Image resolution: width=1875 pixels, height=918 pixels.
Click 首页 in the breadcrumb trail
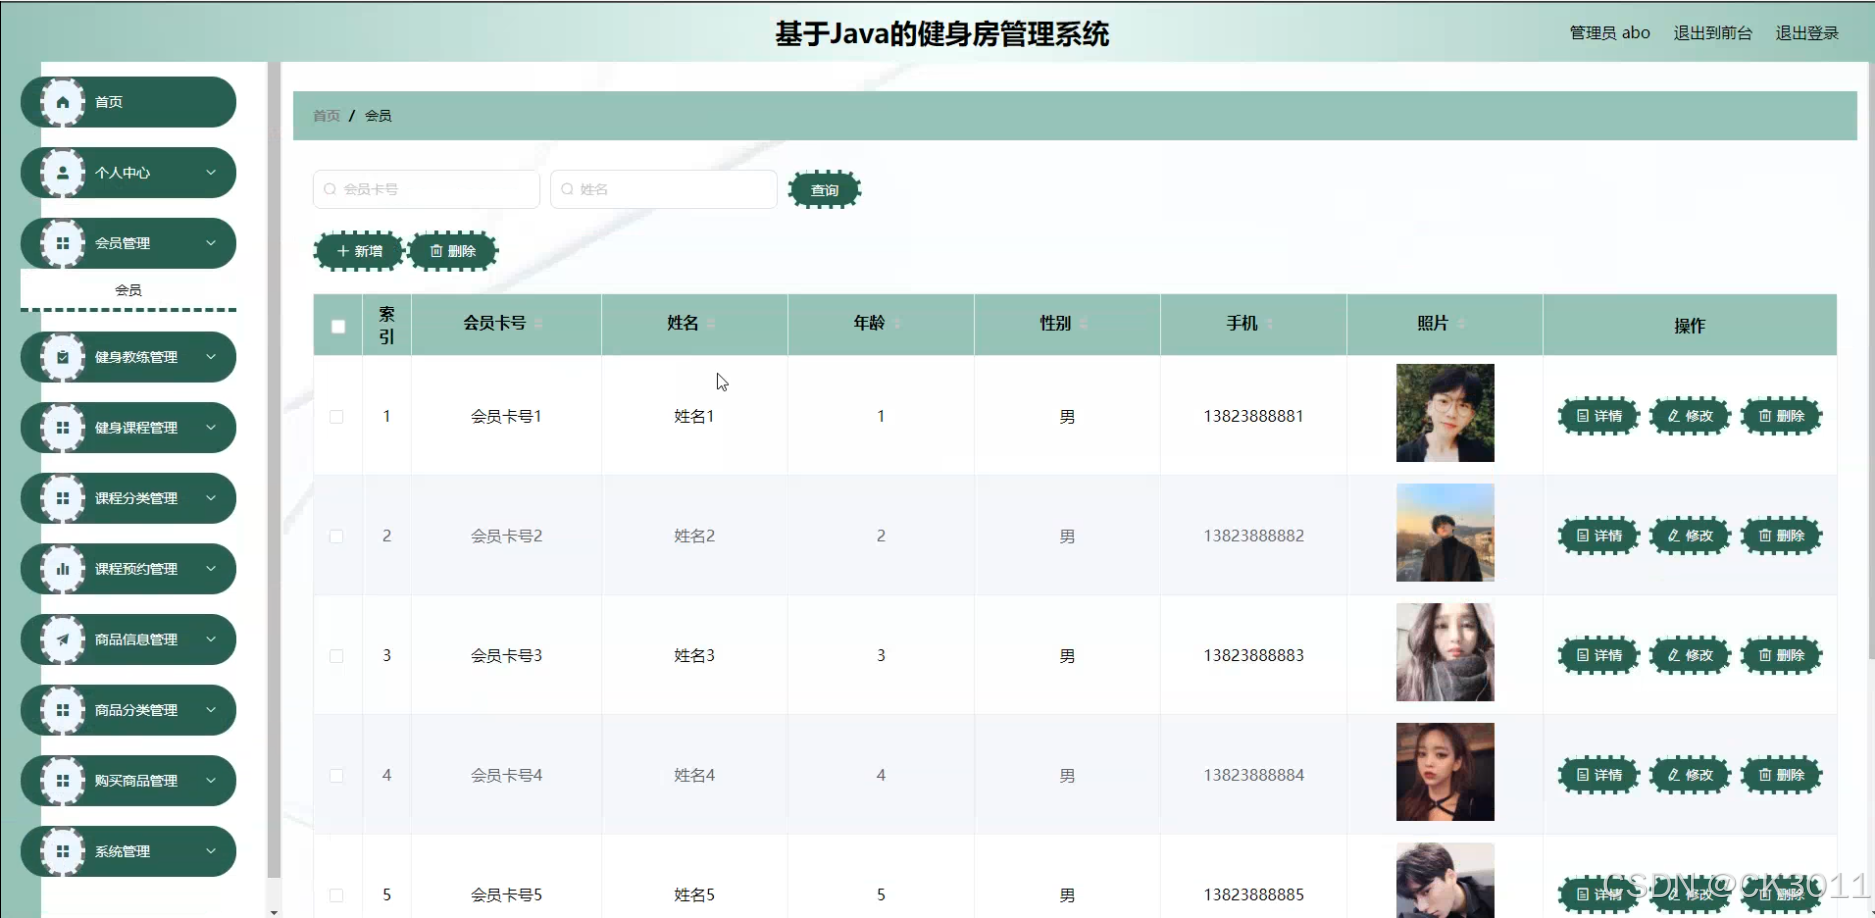tap(324, 115)
